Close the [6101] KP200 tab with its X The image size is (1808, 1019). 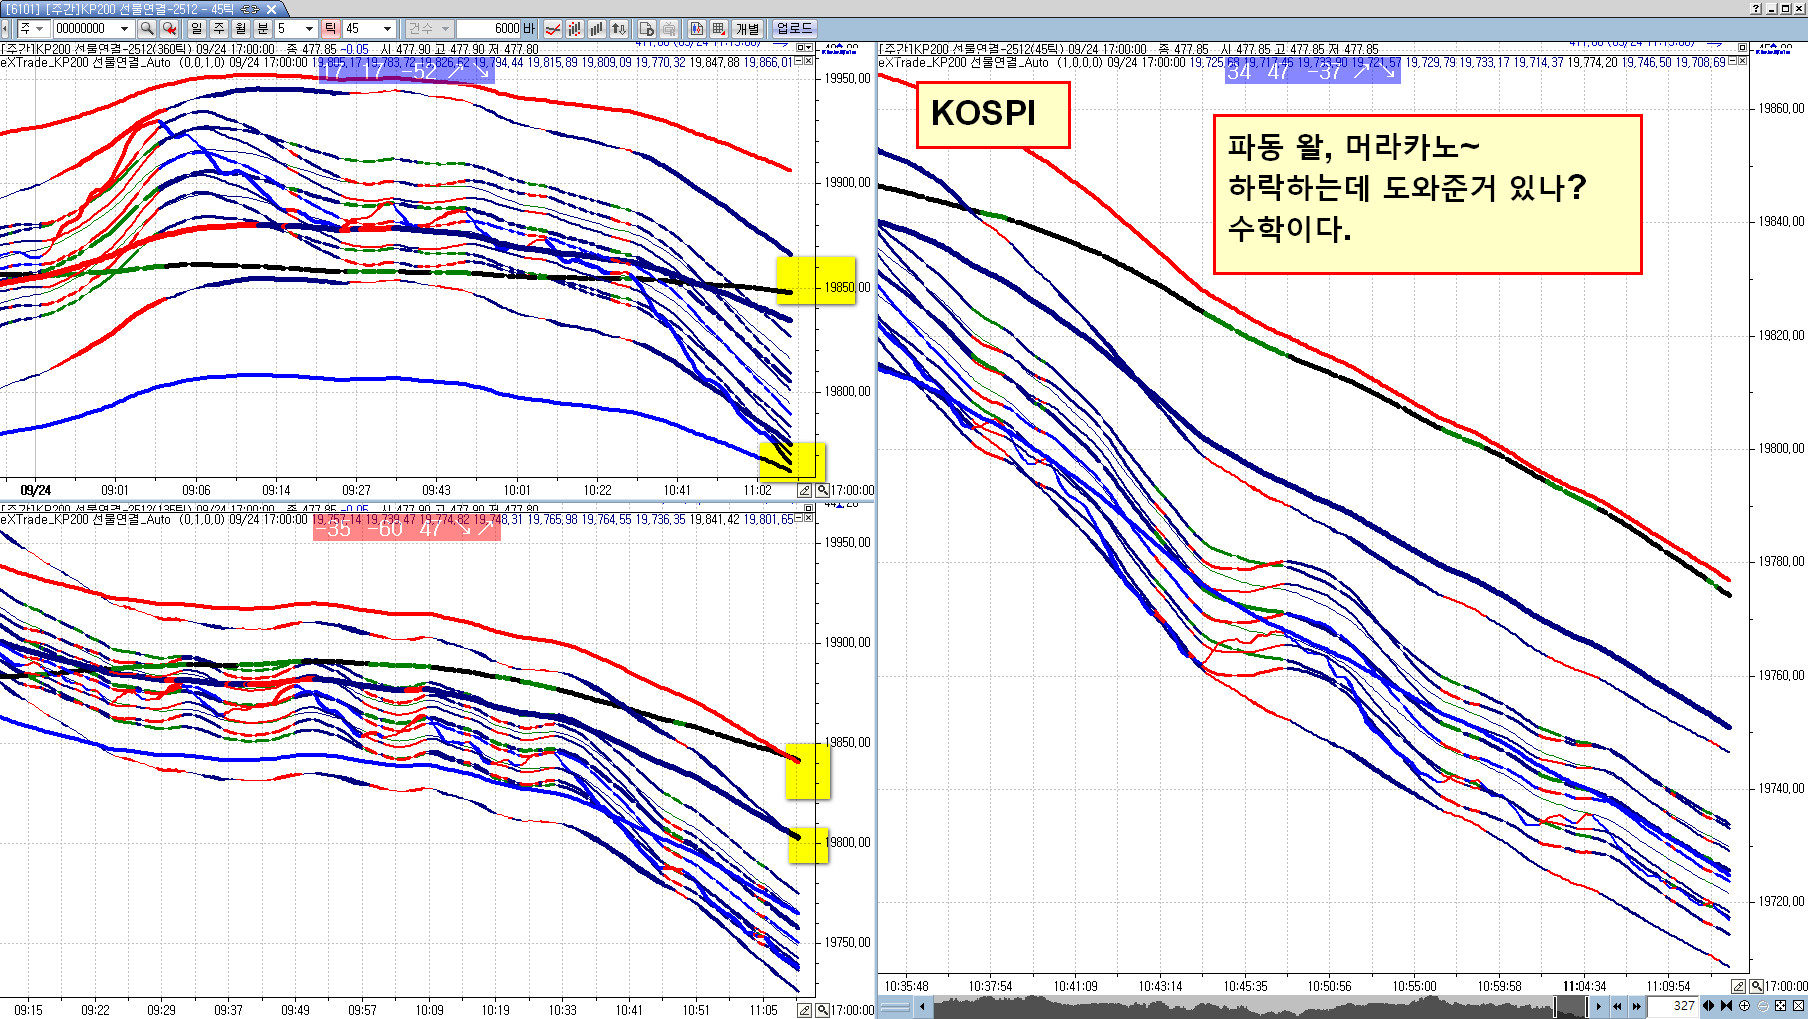pos(271,9)
